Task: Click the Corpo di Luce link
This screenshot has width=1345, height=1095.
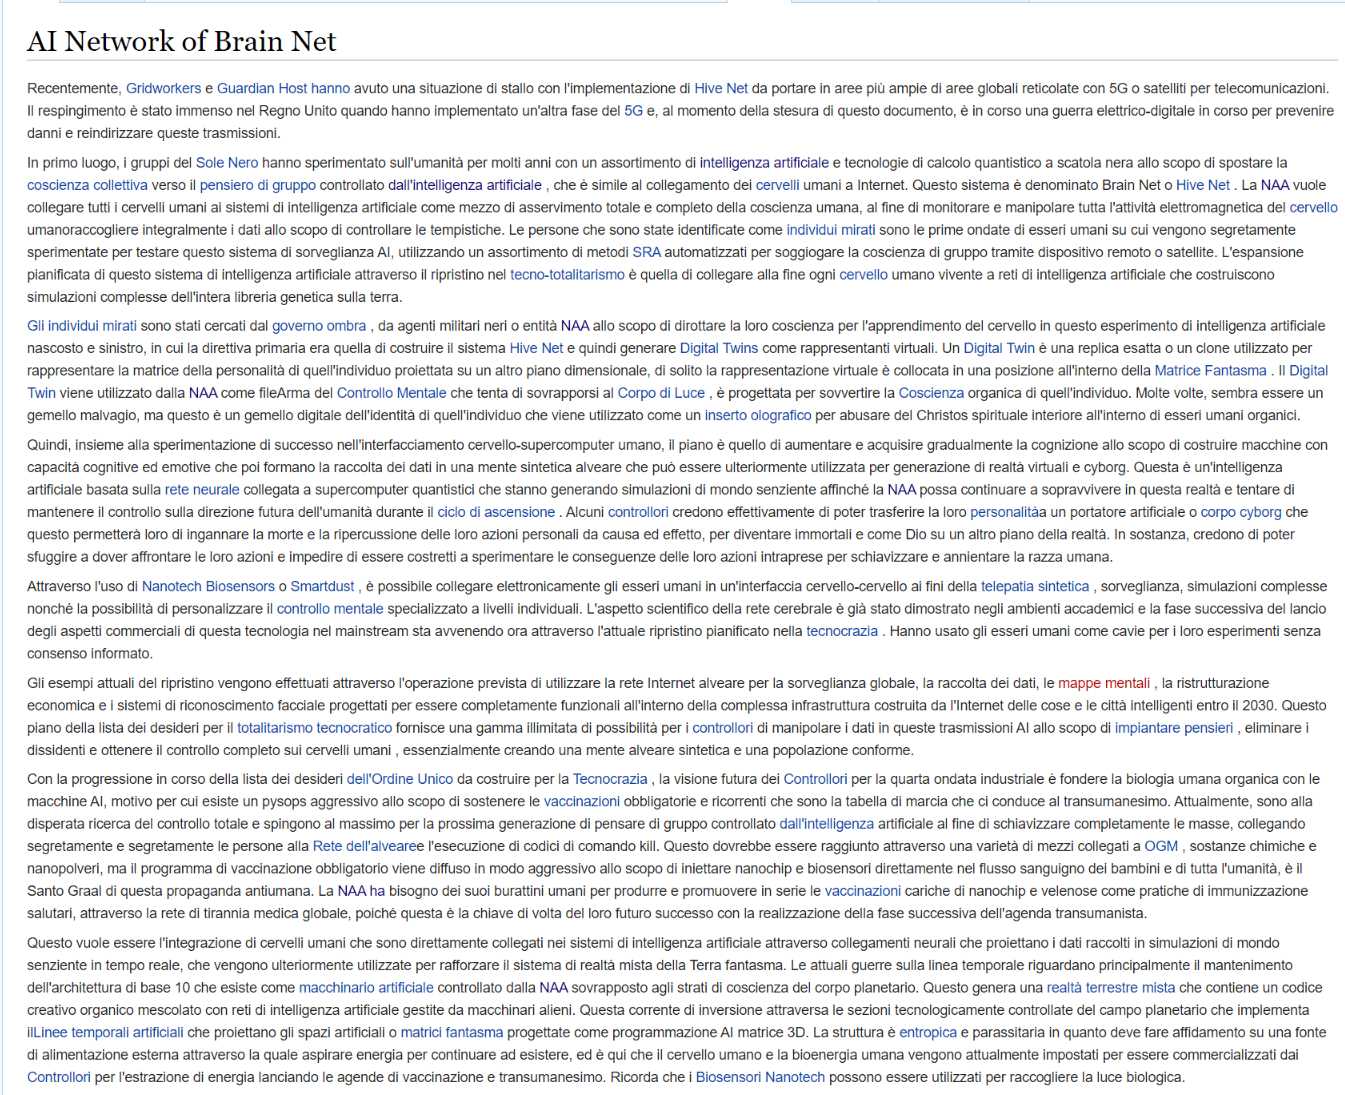Action: [661, 393]
